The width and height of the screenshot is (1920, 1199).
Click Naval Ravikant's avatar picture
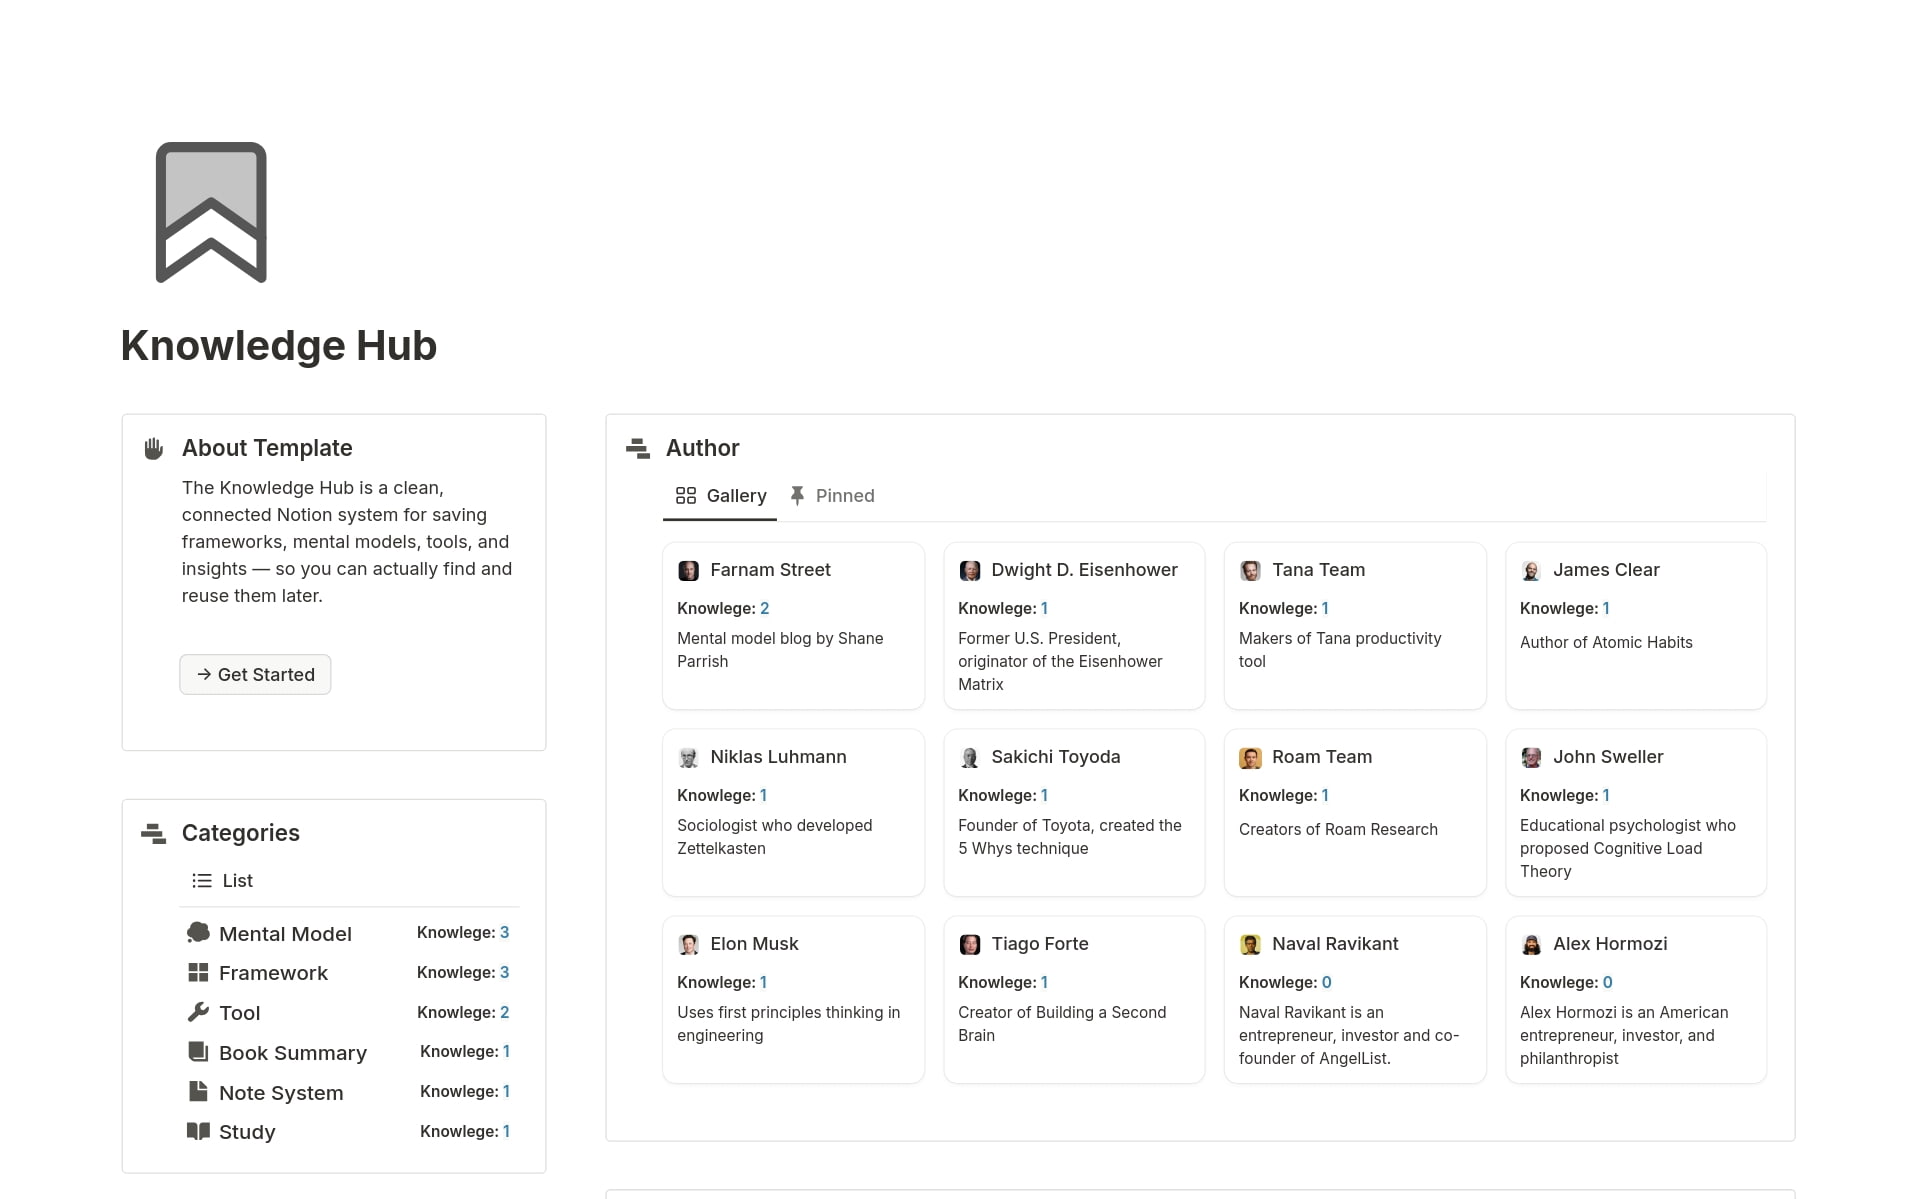pyautogui.click(x=1250, y=943)
